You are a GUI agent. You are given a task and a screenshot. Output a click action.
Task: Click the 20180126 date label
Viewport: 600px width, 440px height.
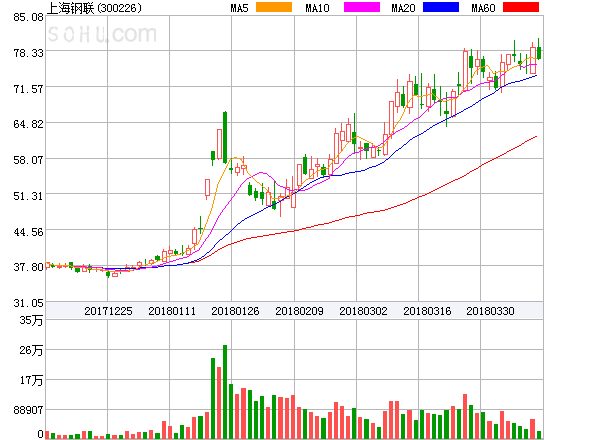(235, 311)
